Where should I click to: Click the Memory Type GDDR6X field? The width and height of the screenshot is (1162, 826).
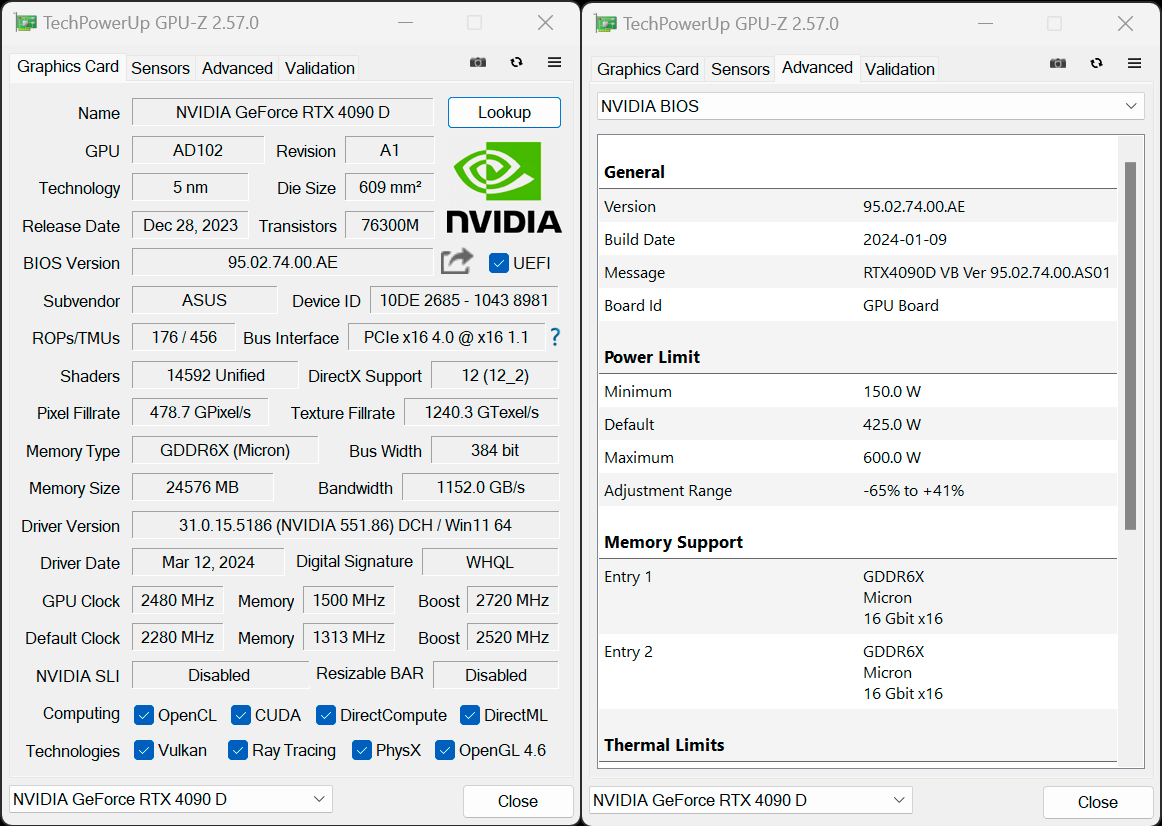(225, 450)
